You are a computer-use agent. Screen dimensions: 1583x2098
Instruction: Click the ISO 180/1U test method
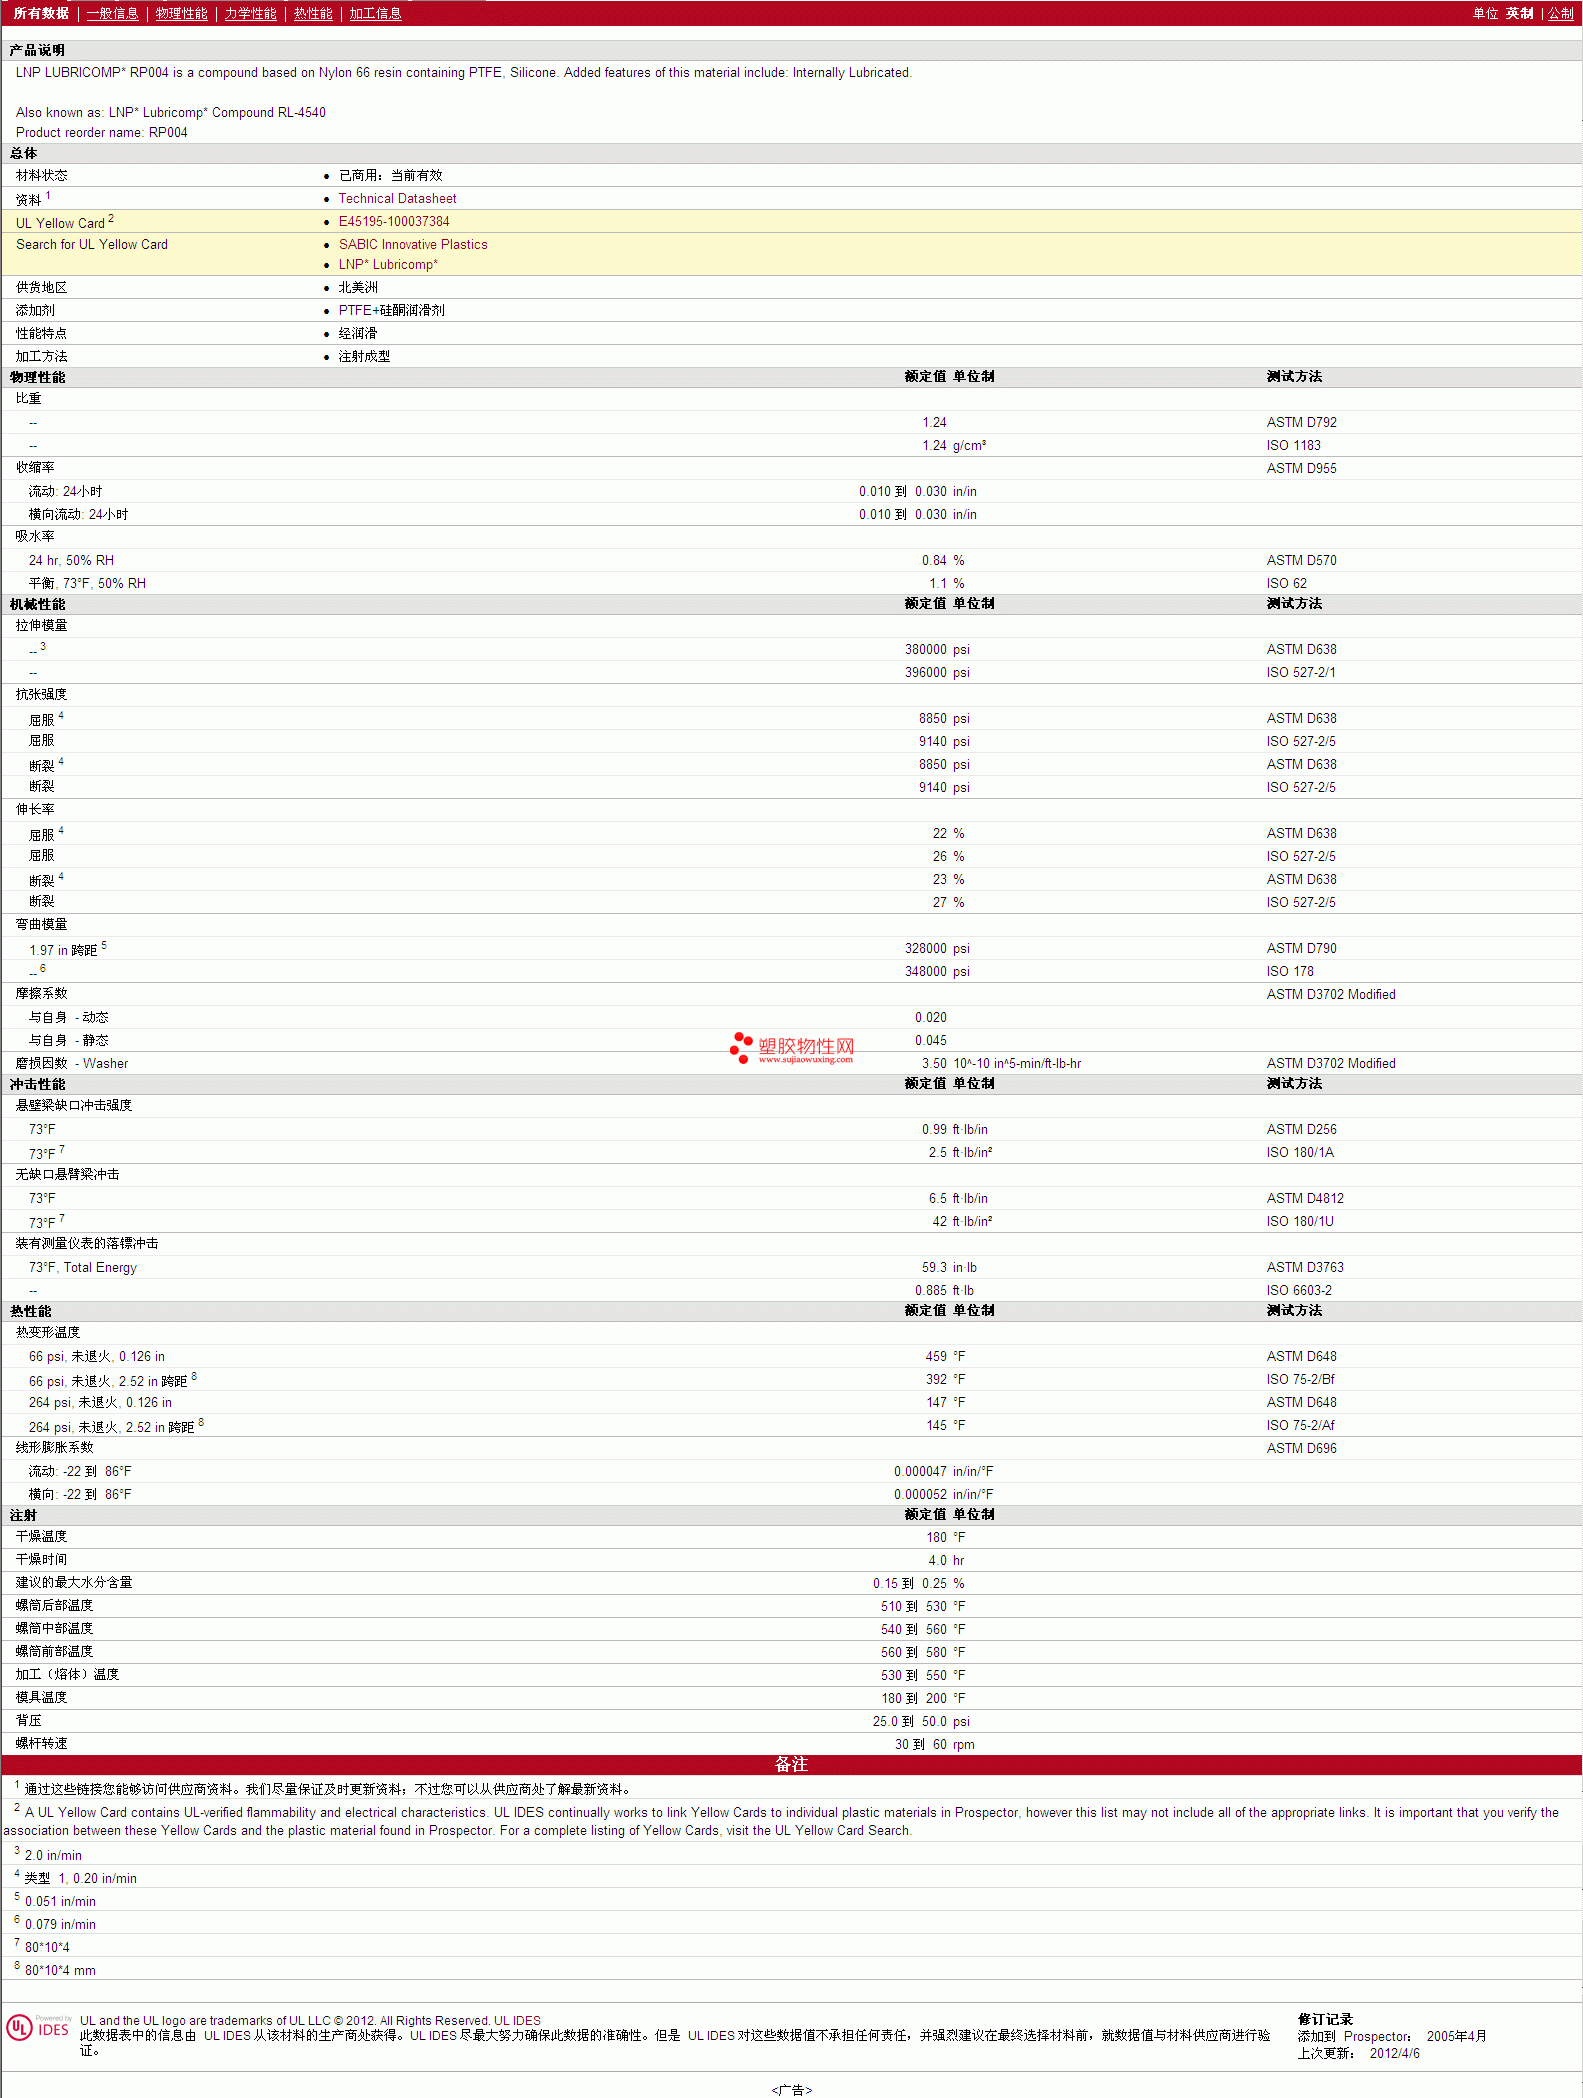point(1300,1222)
